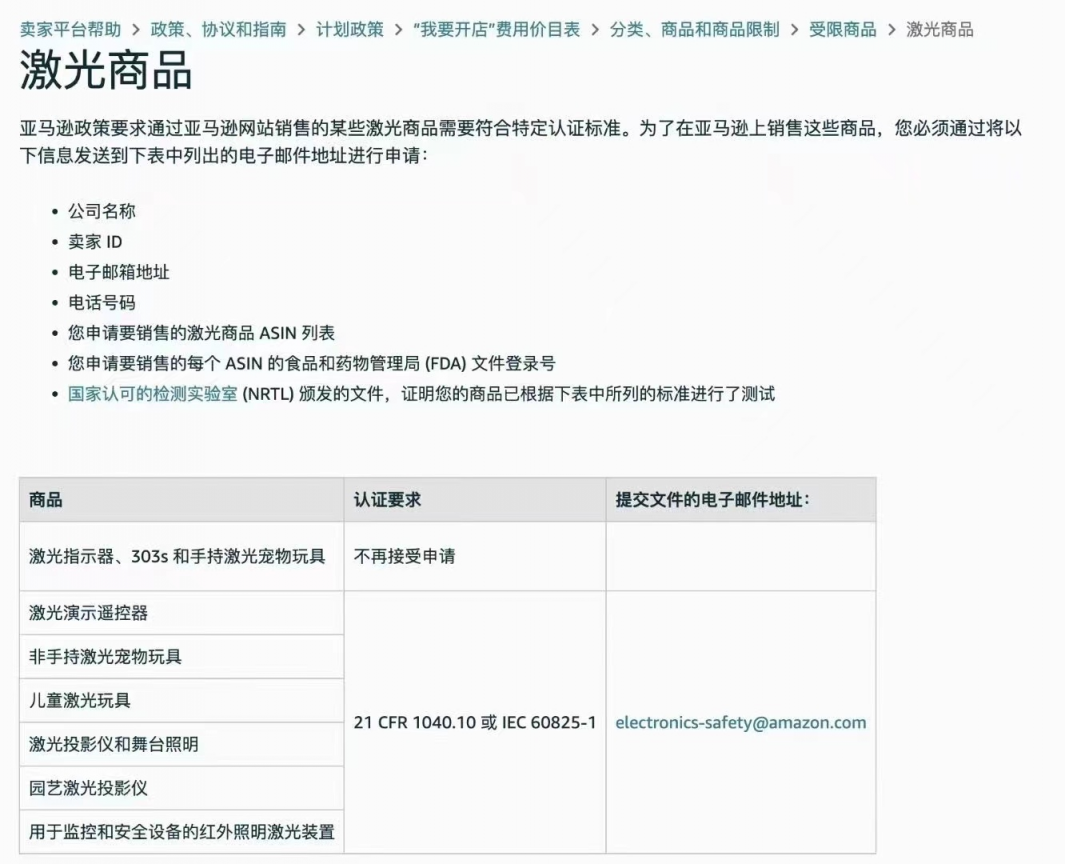
Task: Select the 公司名称 bullet item
Action: [x=102, y=211]
